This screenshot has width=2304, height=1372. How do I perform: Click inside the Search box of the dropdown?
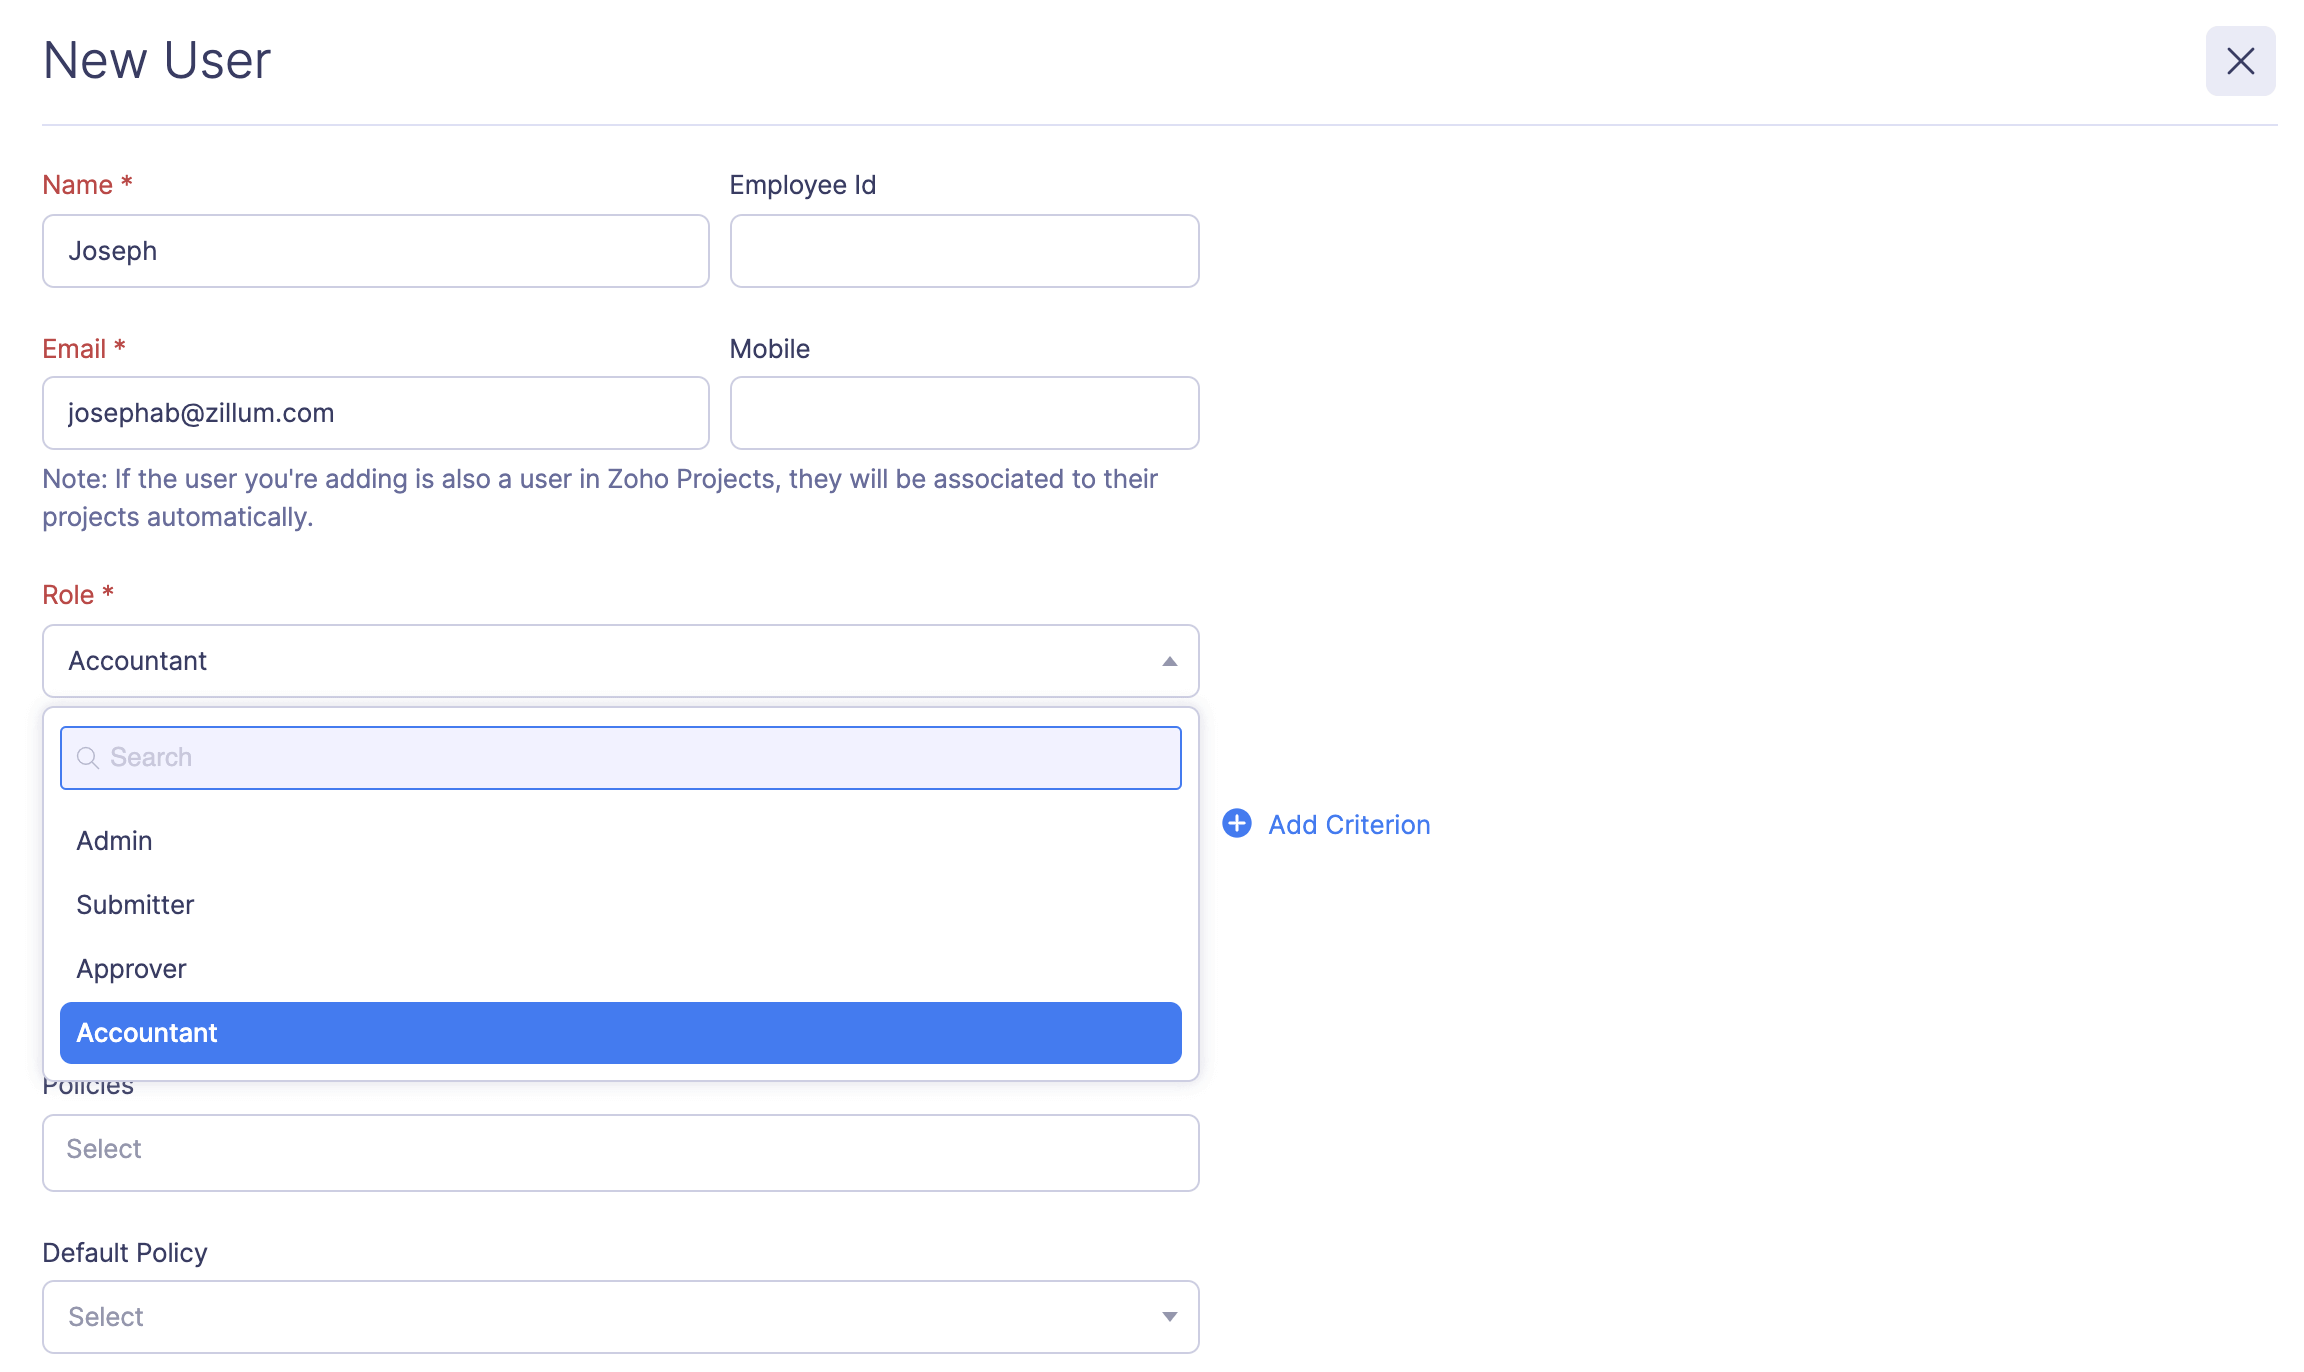(x=620, y=757)
